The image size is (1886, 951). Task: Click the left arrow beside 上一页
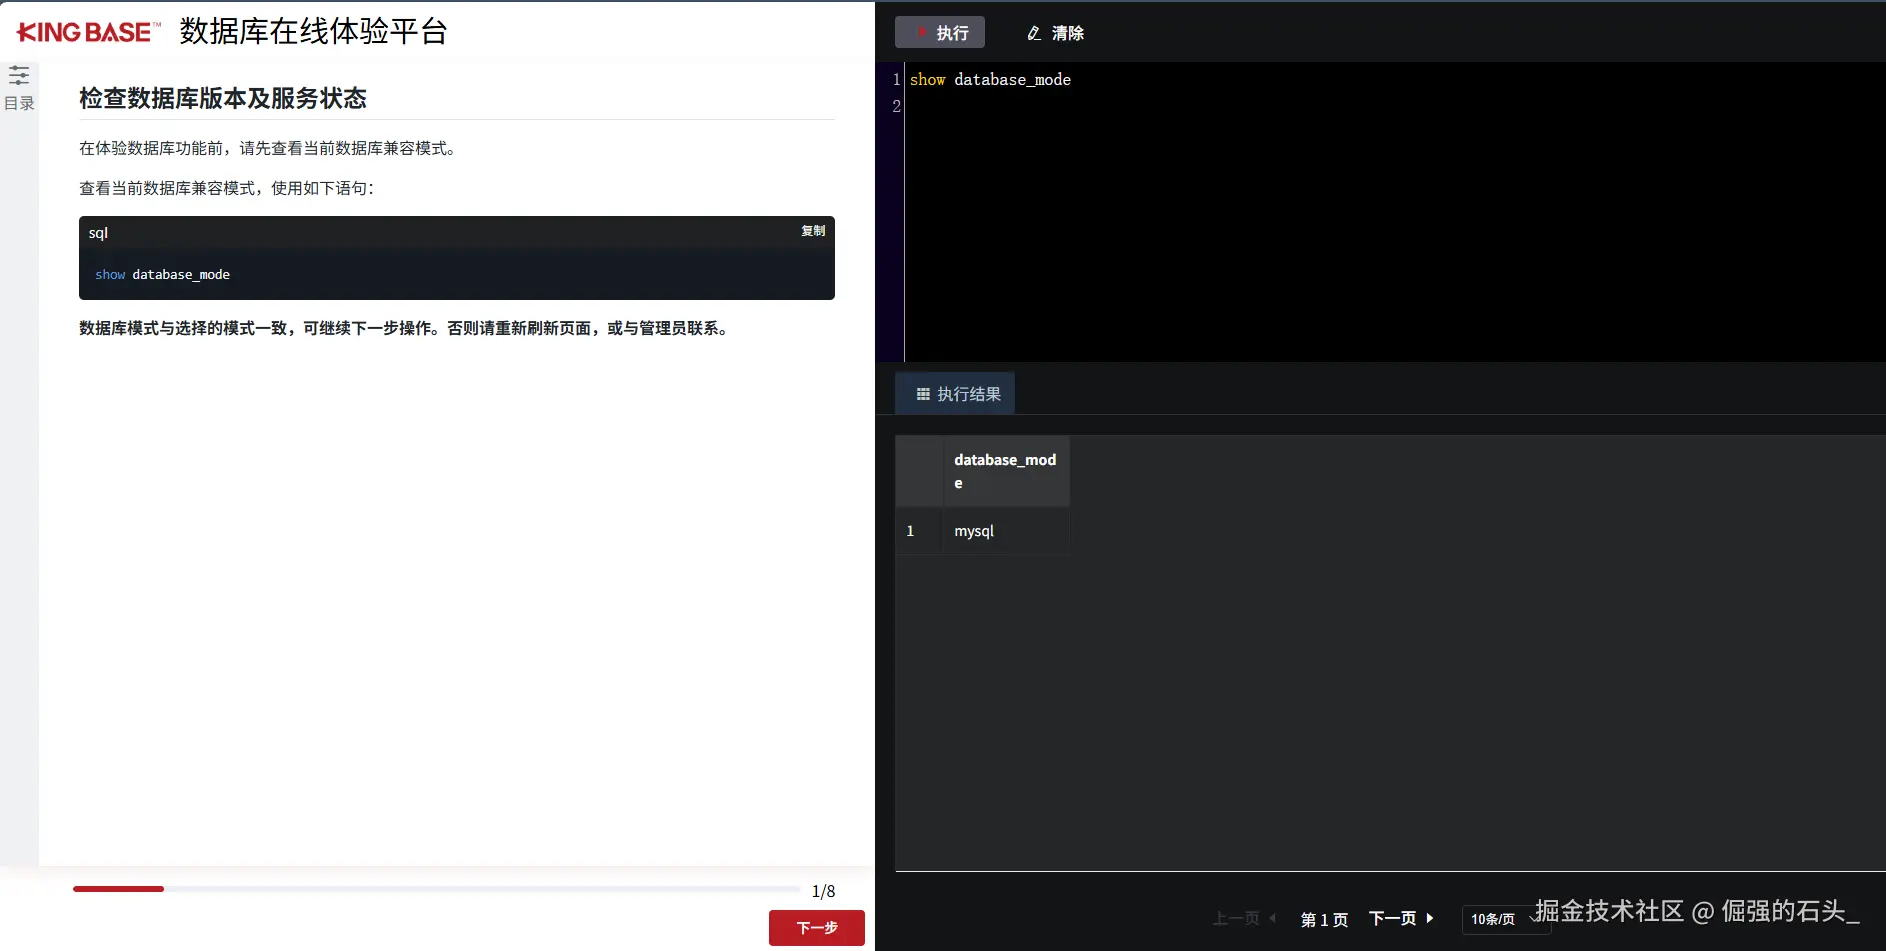tap(1273, 918)
